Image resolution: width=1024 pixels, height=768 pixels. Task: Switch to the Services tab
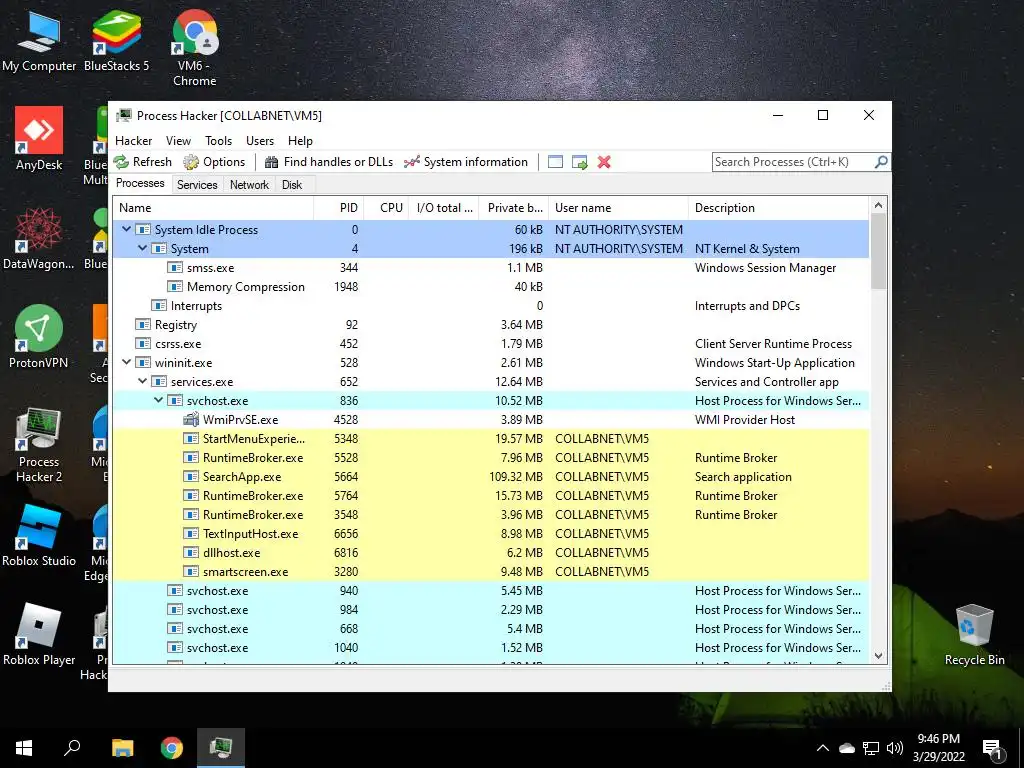click(197, 185)
